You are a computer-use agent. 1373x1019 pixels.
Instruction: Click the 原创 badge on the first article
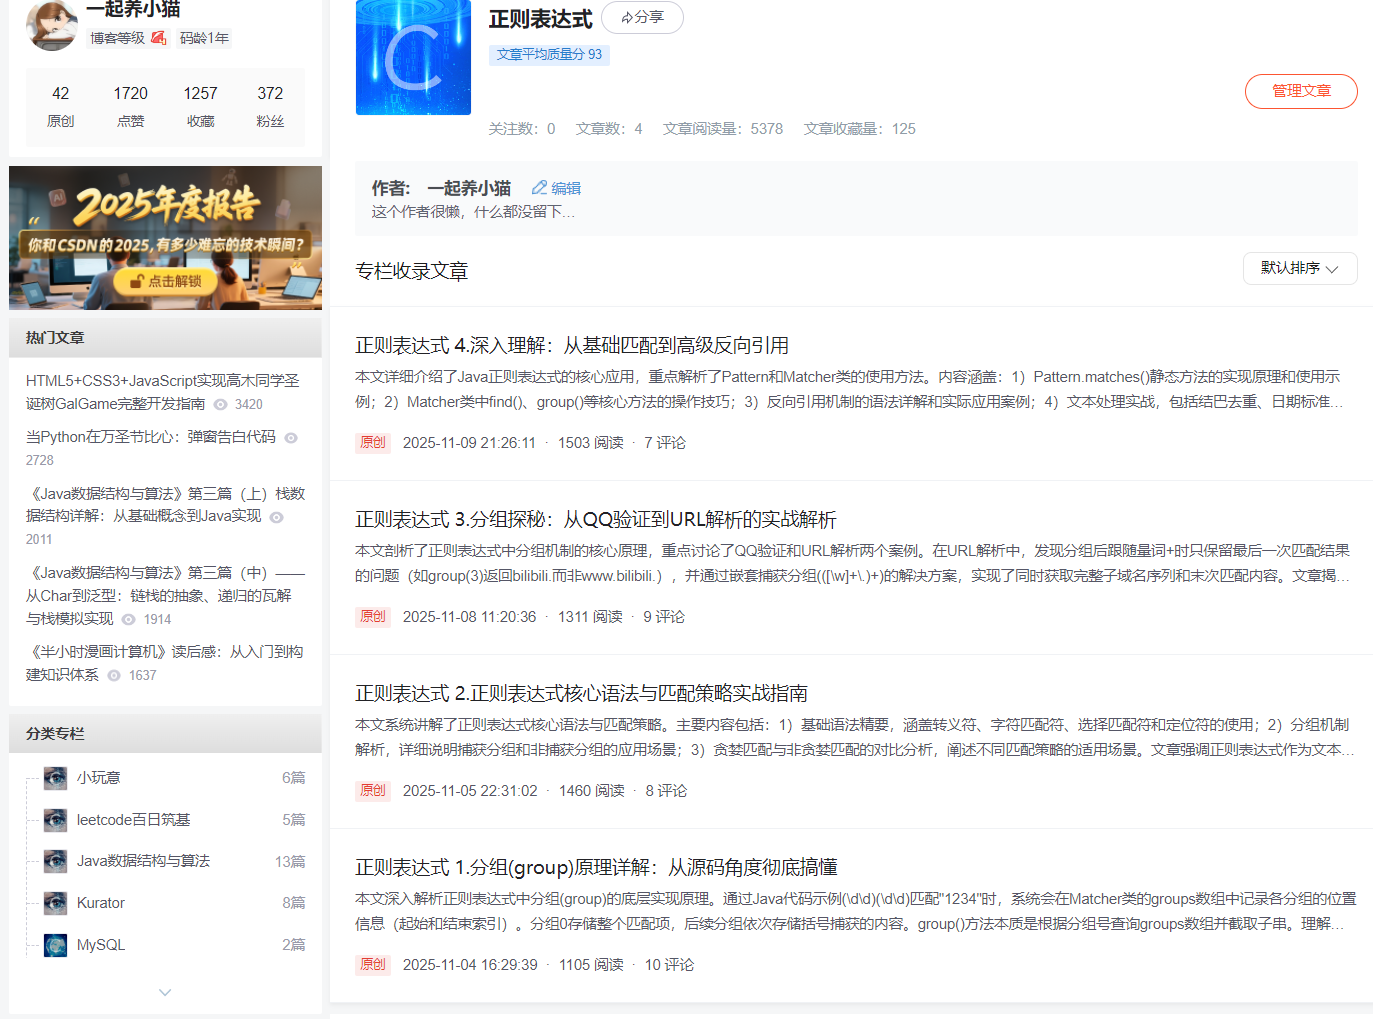pyautogui.click(x=372, y=442)
